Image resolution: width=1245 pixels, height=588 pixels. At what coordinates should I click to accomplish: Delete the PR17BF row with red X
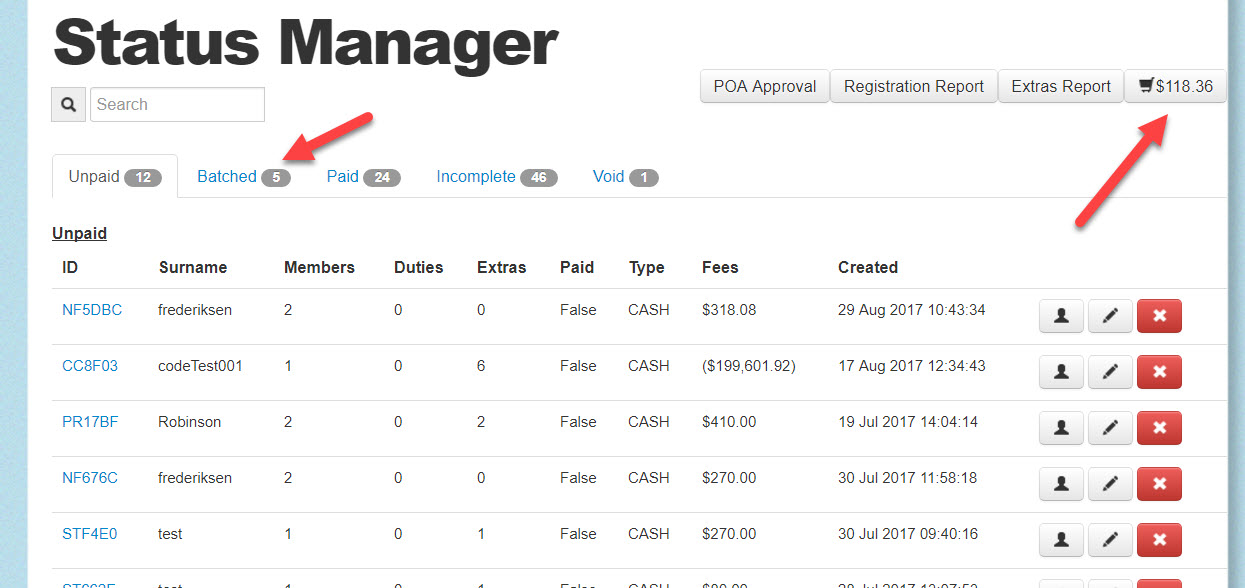(1159, 428)
